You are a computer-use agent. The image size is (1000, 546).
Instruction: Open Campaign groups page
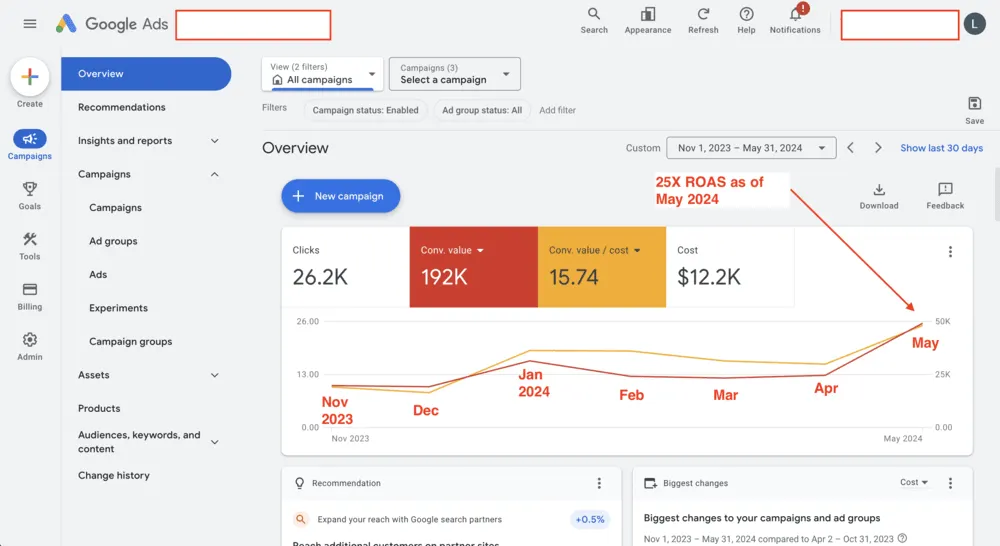pyautogui.click(x=130, y=342)
